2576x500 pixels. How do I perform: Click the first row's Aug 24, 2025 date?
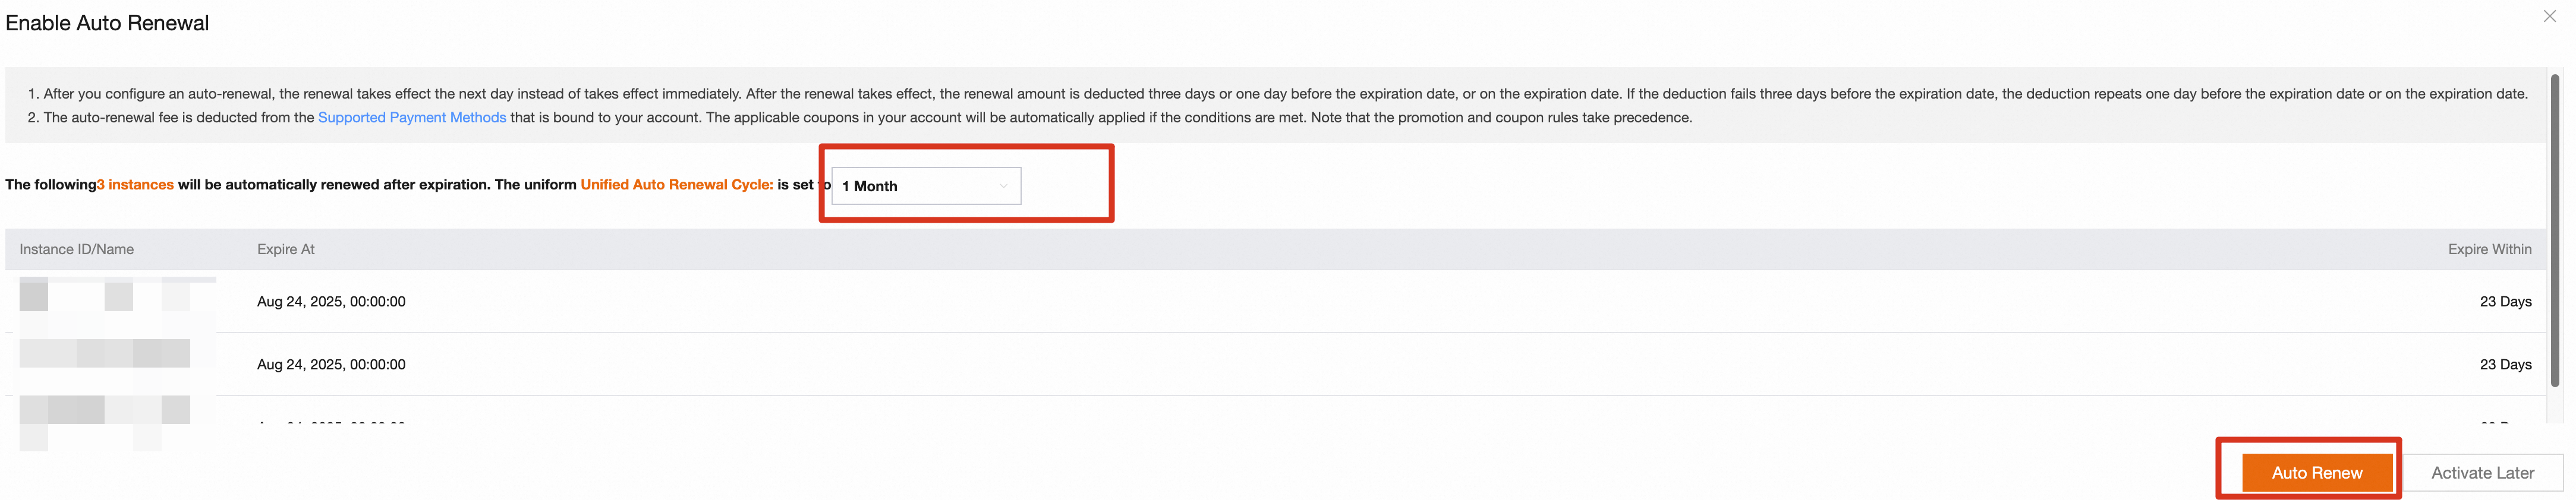[x=331, y=301]
